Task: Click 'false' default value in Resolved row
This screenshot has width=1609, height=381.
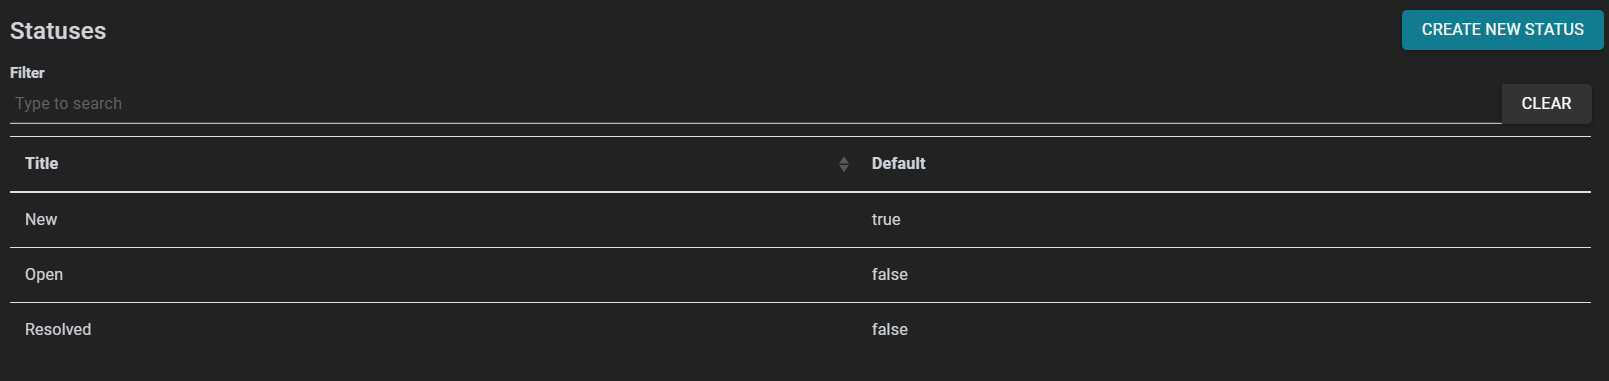Action: coord(890,330)
